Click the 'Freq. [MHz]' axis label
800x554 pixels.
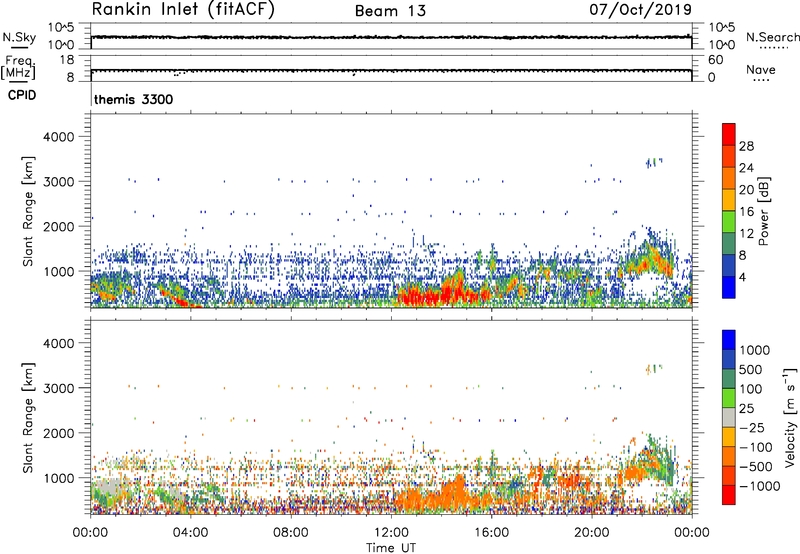coord(18,67)
